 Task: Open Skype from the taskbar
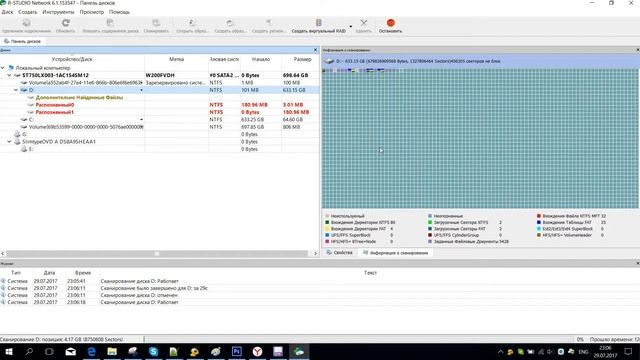point(153,351)
